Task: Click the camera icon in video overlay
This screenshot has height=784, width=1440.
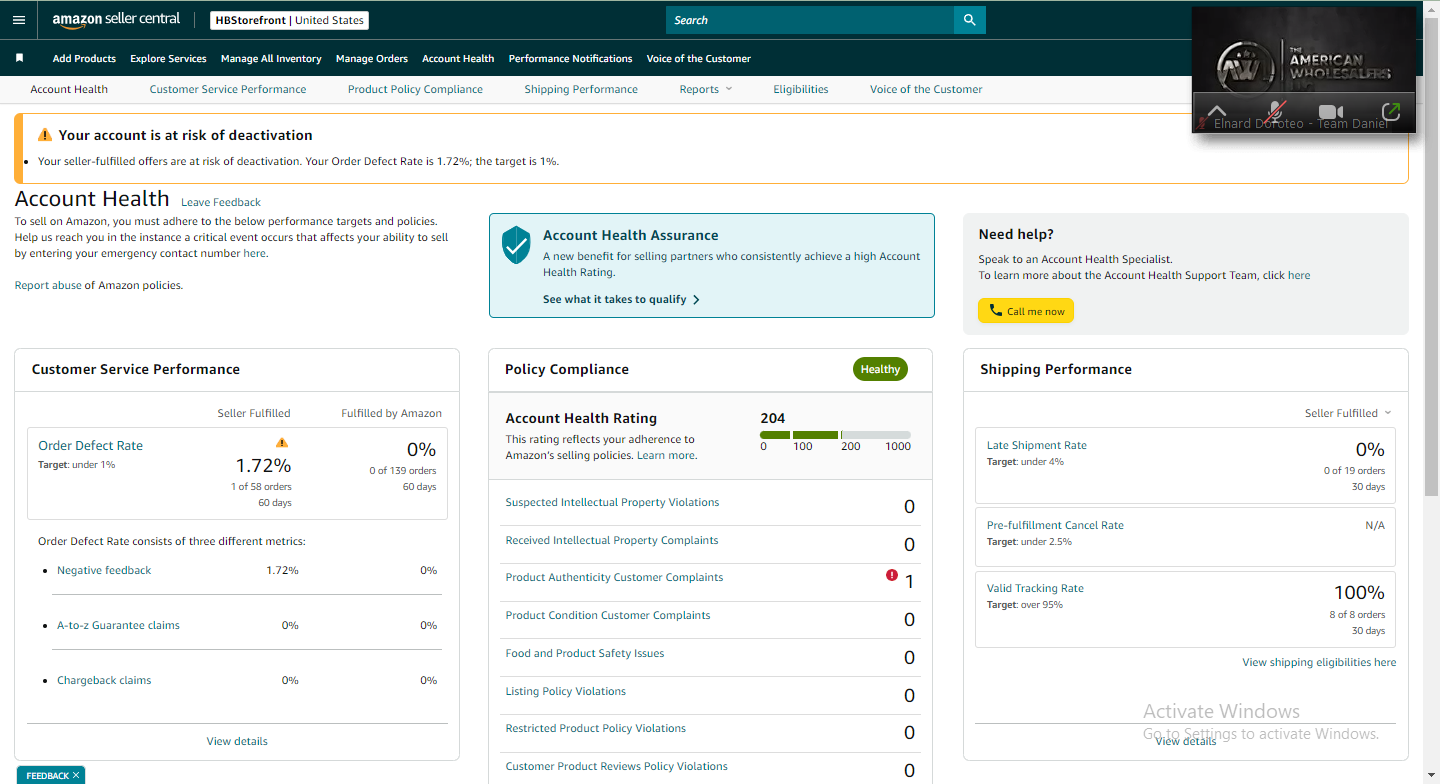Action: click(1330, 112)
